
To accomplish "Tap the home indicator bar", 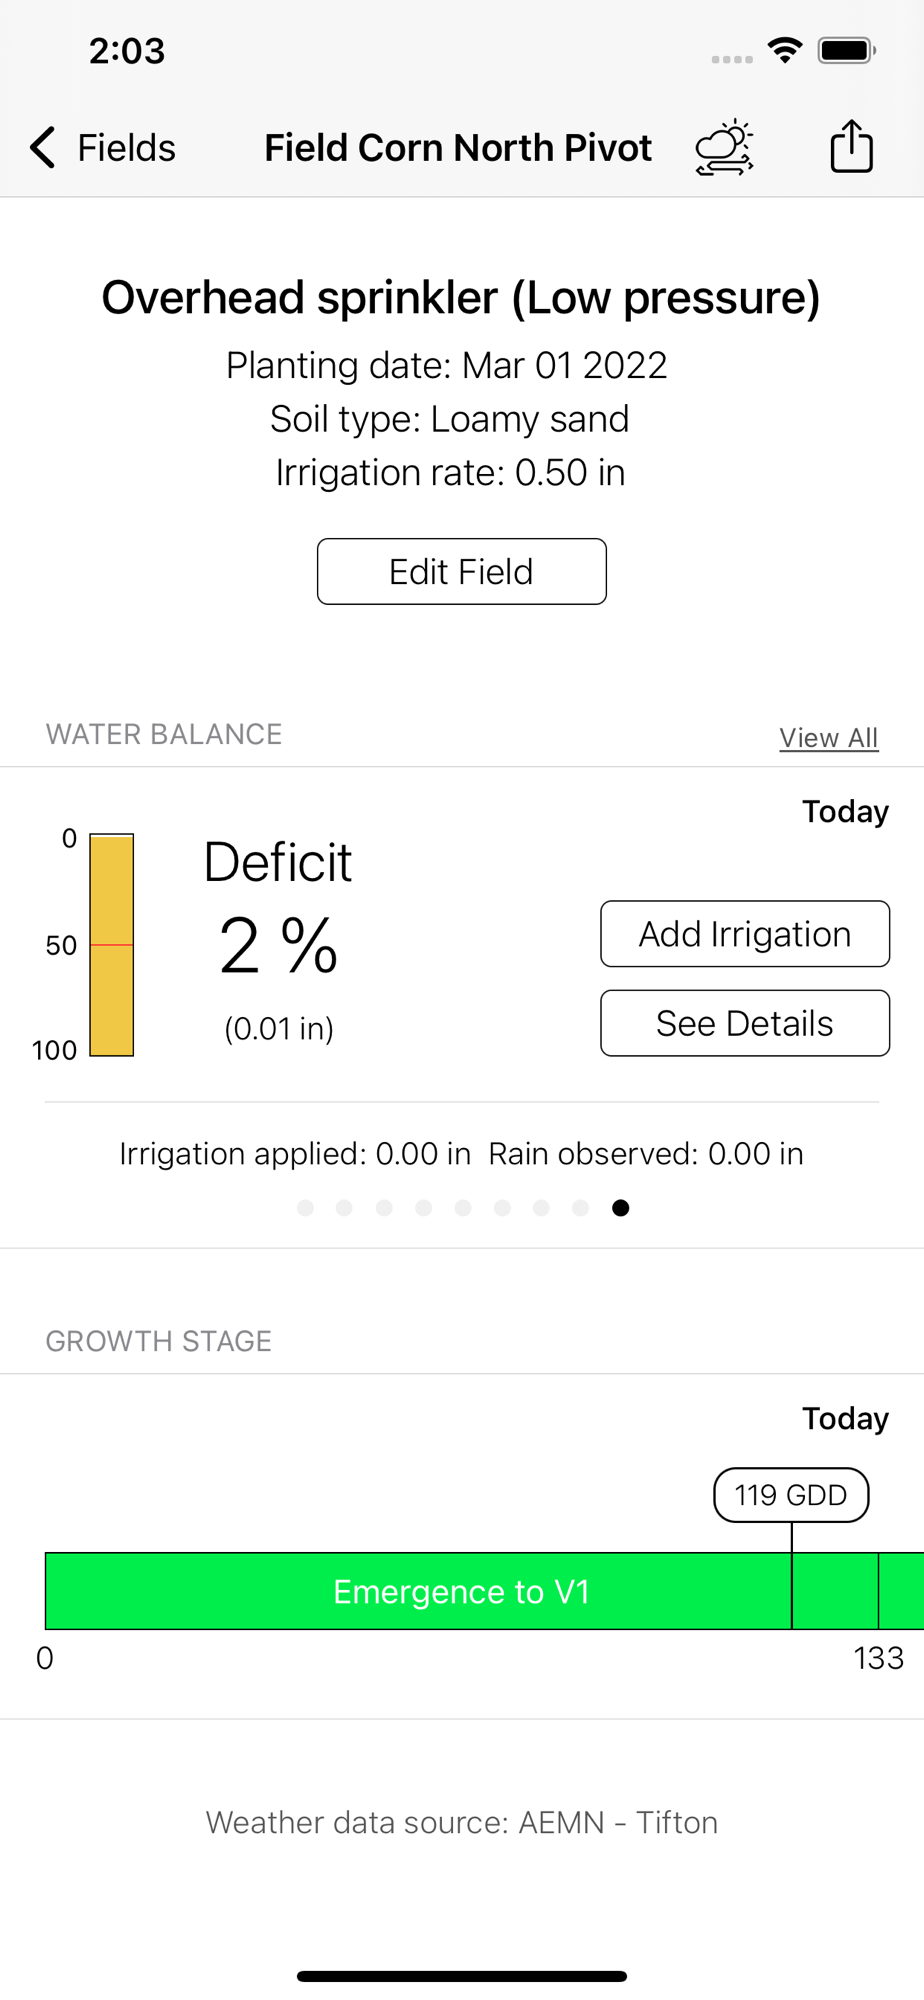I will coord(462,1976).
